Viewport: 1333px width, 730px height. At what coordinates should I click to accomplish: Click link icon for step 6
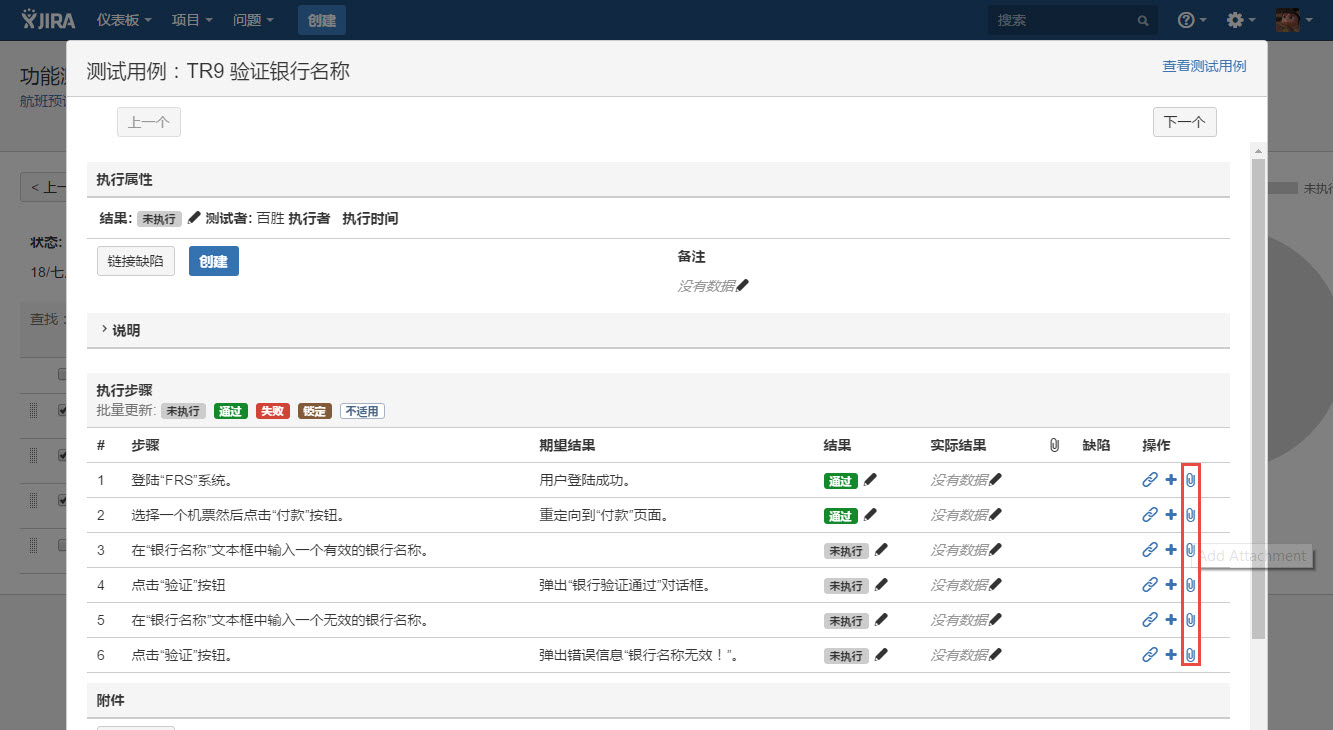pos(1150,655)
